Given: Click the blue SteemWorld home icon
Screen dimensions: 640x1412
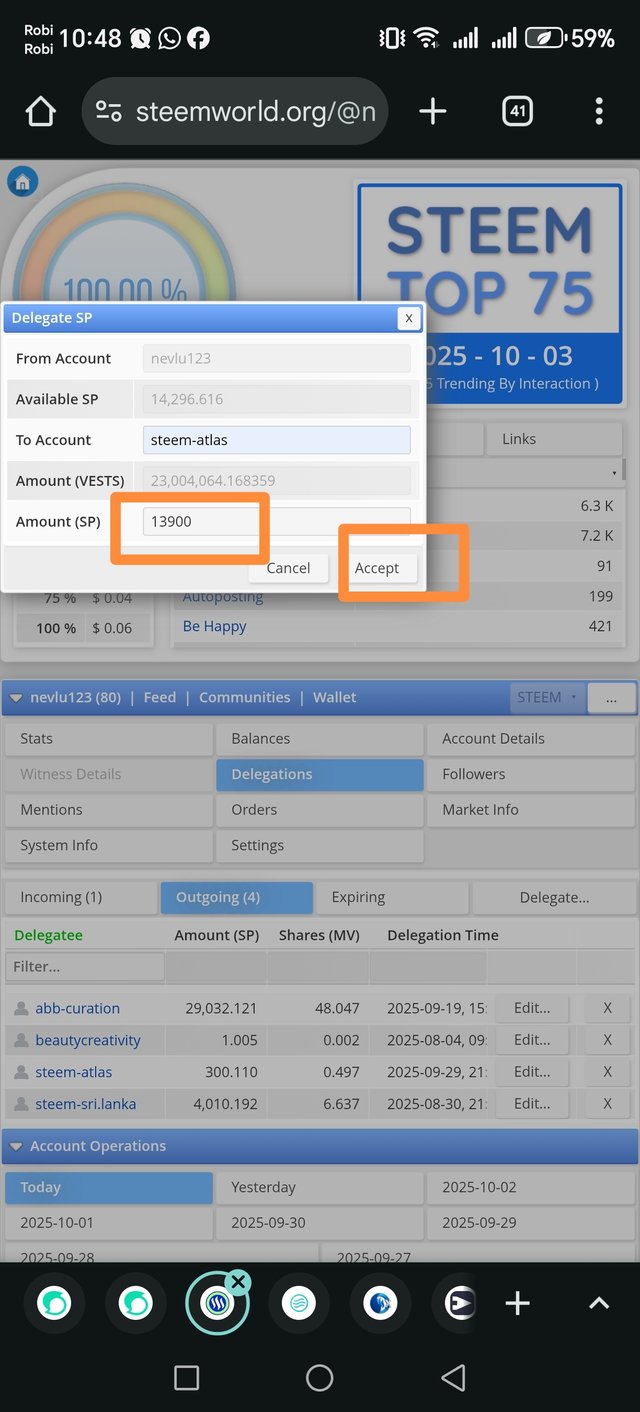Looking at the screenshot, I should (x=22, y=182).
